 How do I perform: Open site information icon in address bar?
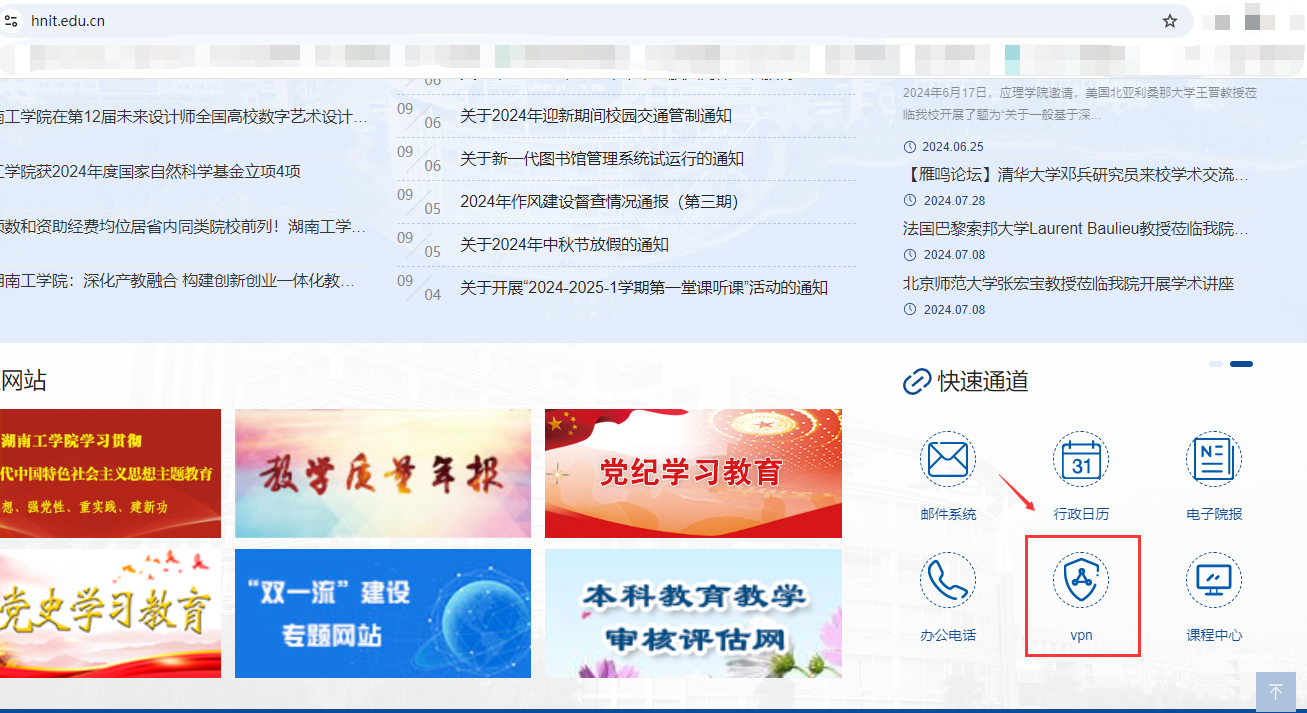[x=12, y=21]
